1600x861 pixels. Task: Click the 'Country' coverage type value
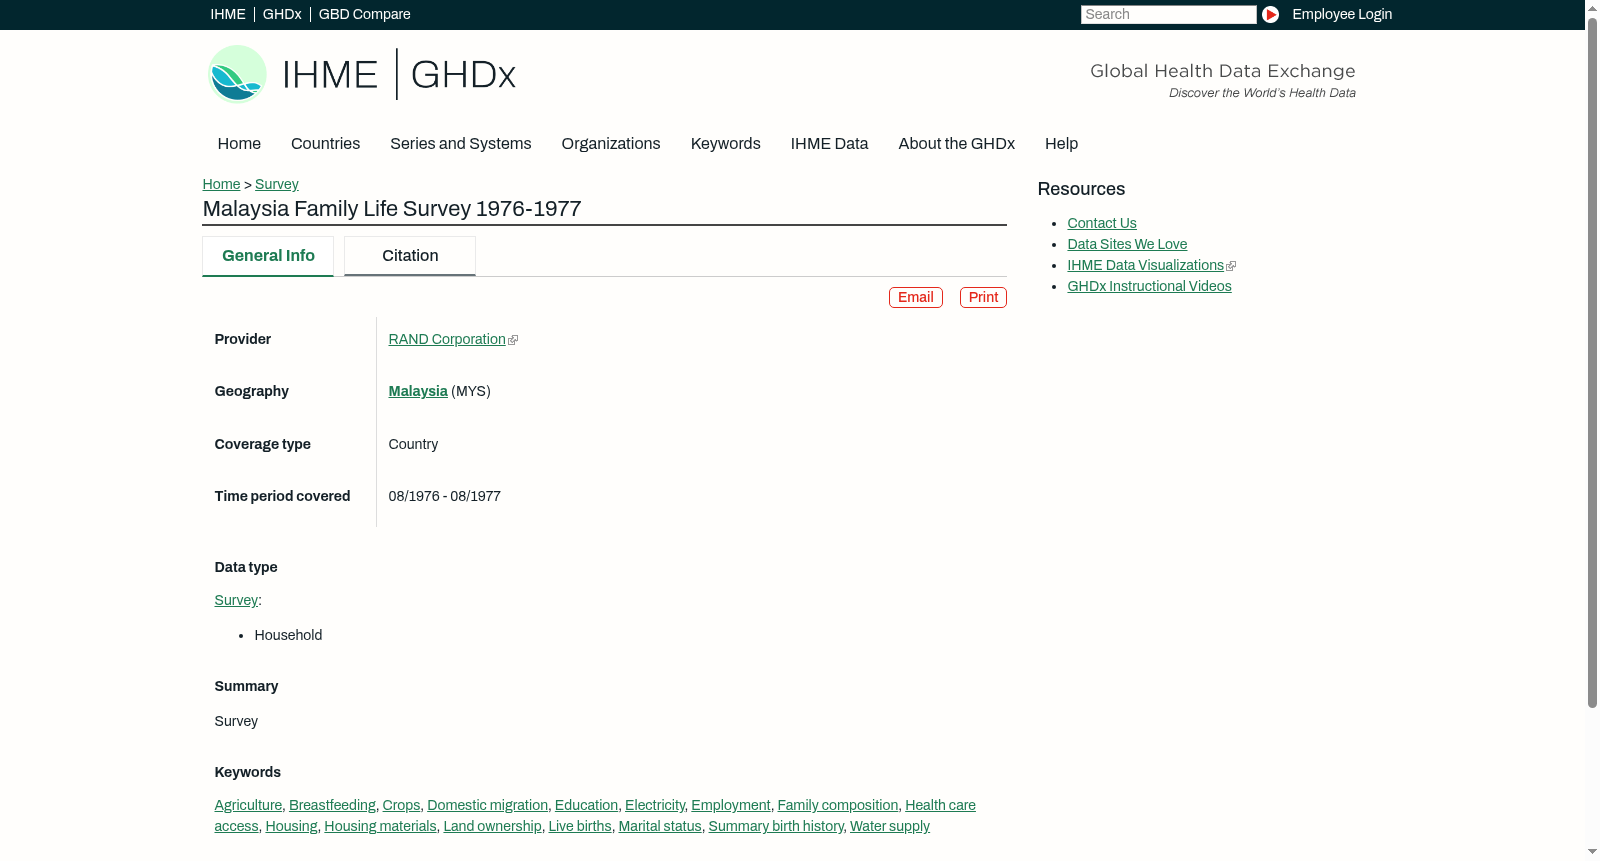point(413,445)
